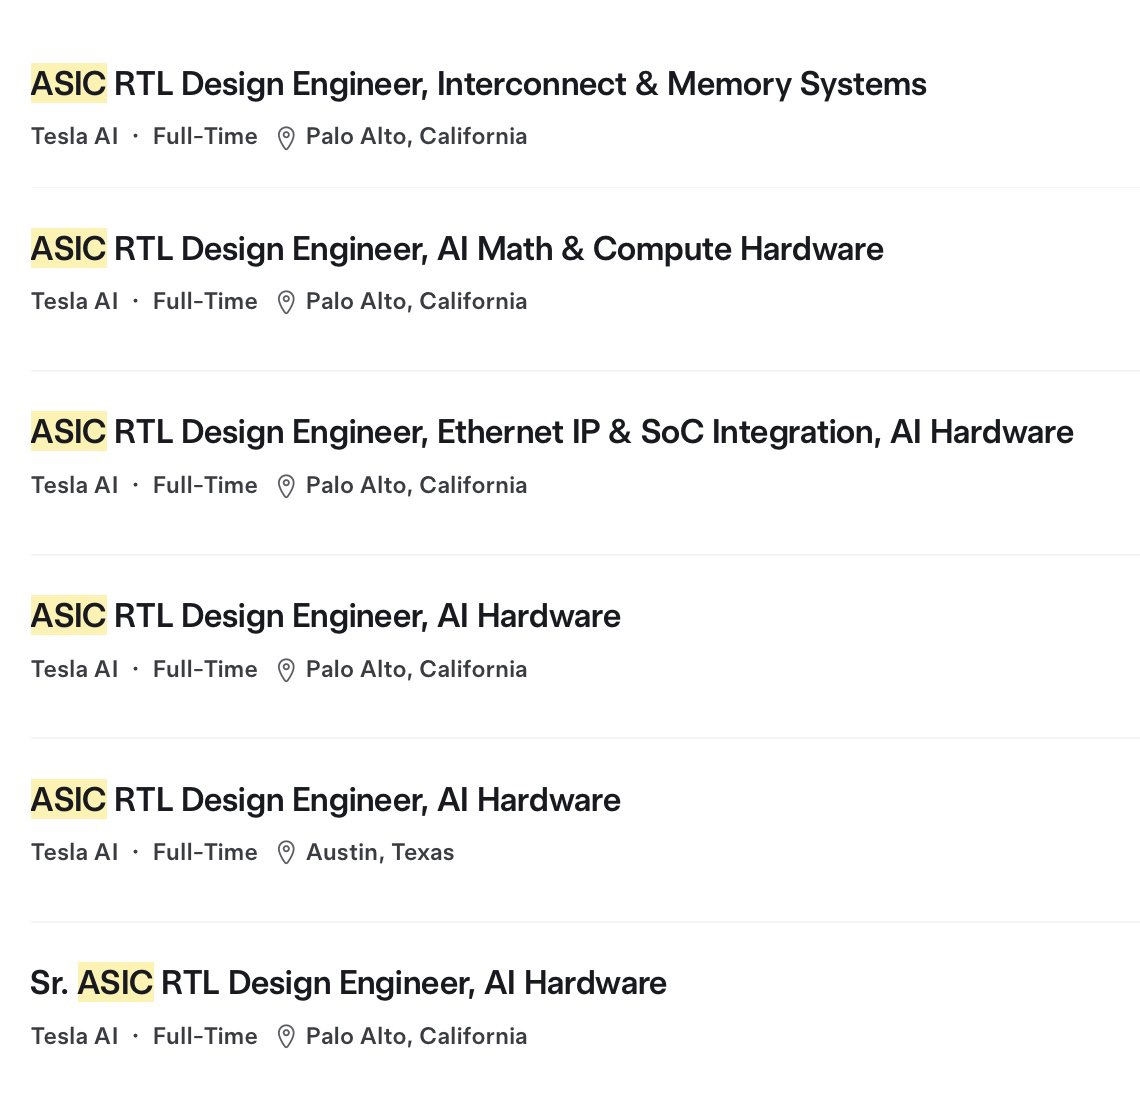Image resolution: width=1140 pixels, height=1104 pixels.
Task: Click Palo Alto location under Ethernet IP job
Action: 416,485
